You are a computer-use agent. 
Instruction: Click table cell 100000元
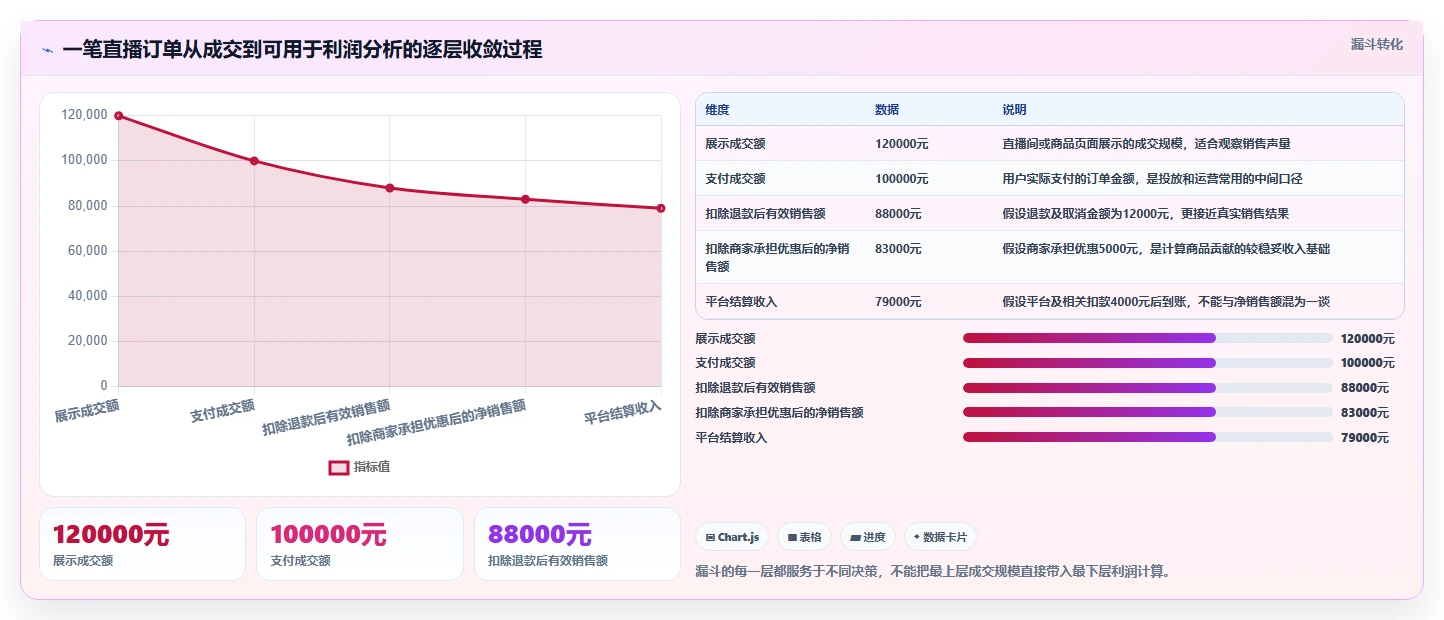[902, 179]
